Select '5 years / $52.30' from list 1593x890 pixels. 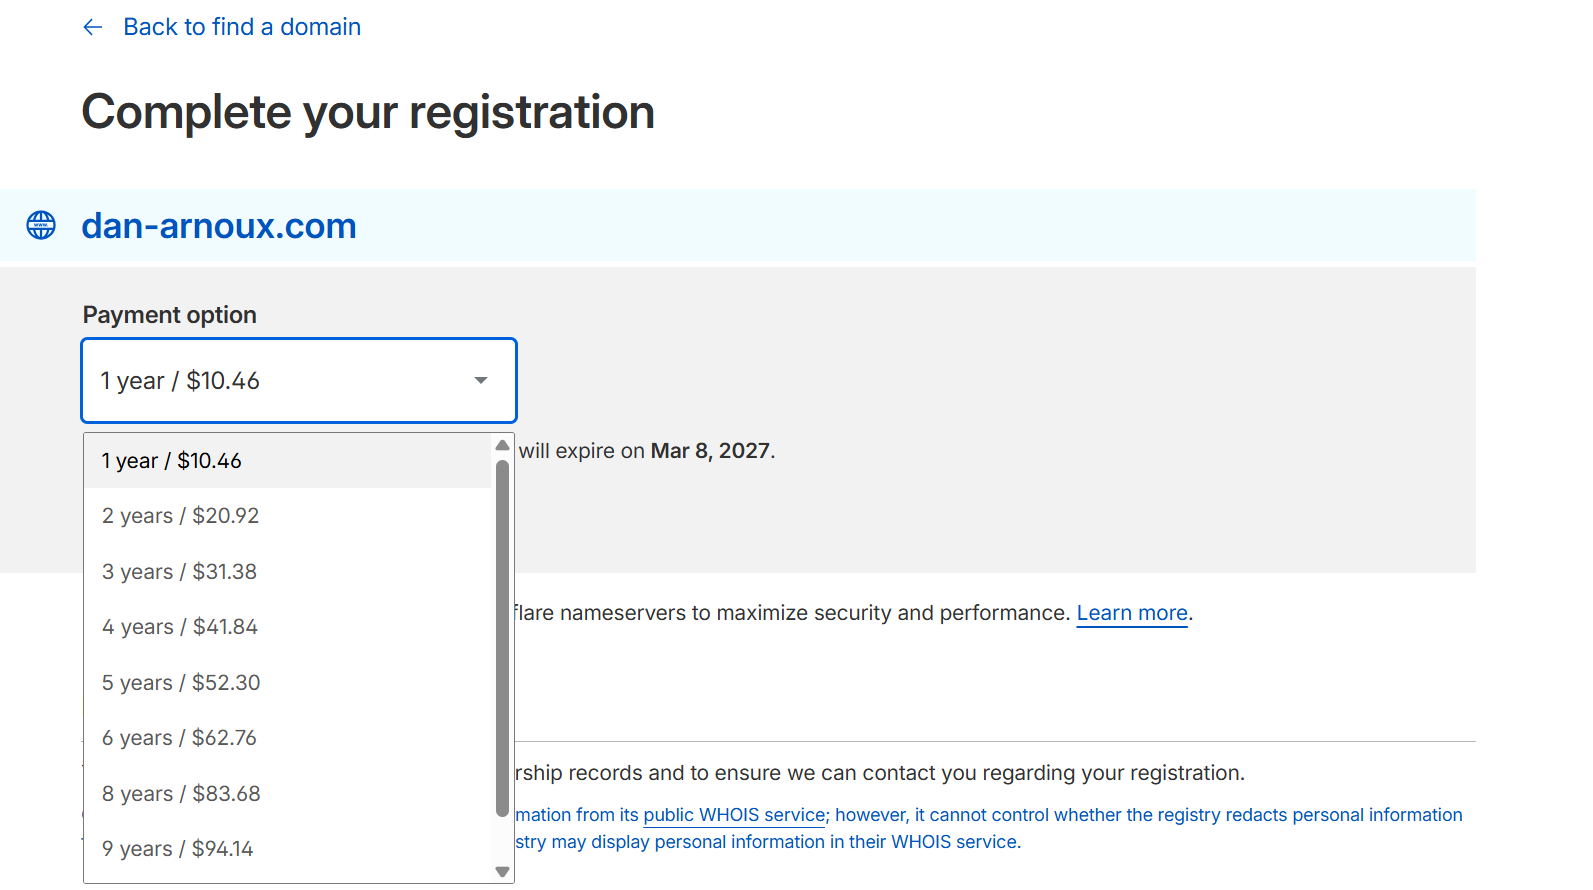point(181,683)
